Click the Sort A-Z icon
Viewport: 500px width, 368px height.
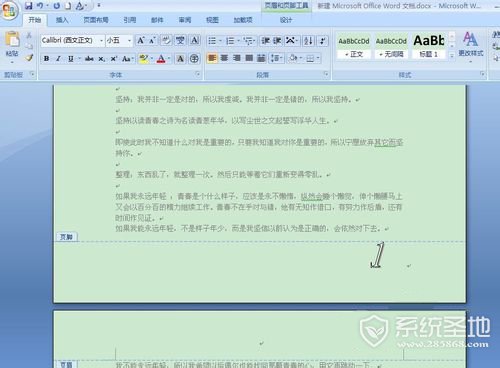tap(308, 41)
